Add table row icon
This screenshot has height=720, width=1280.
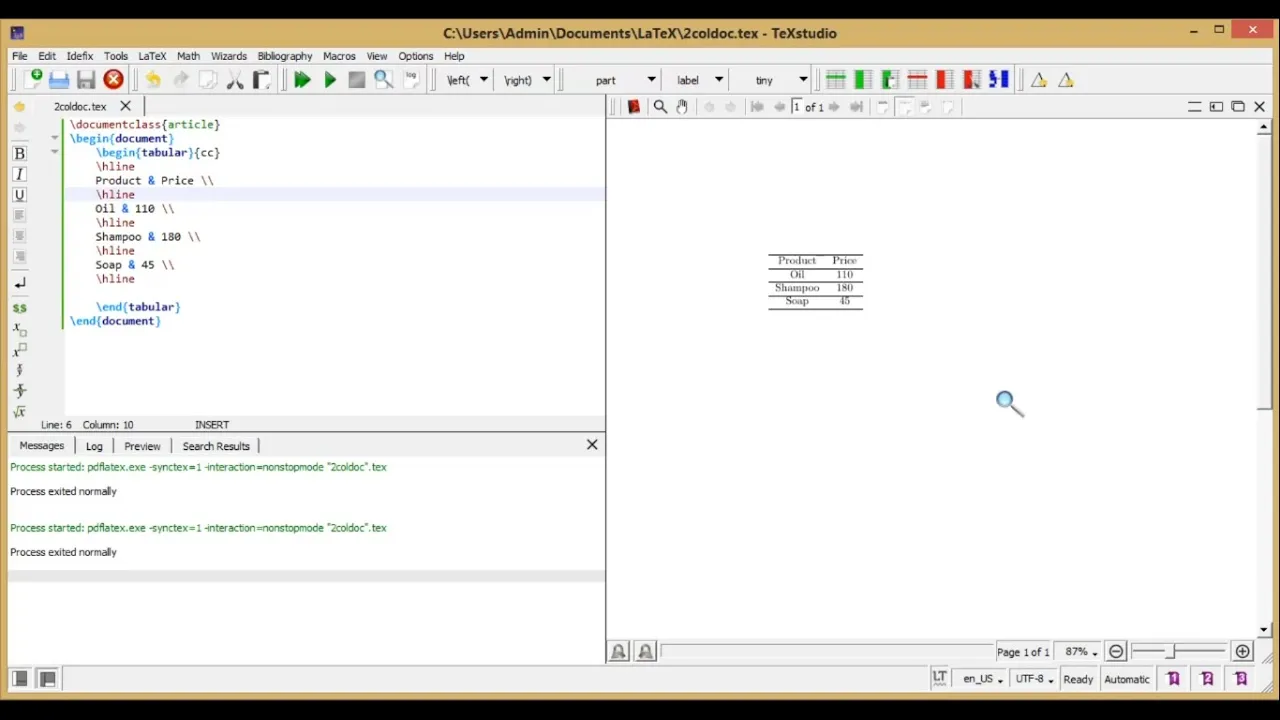[836, 80]
